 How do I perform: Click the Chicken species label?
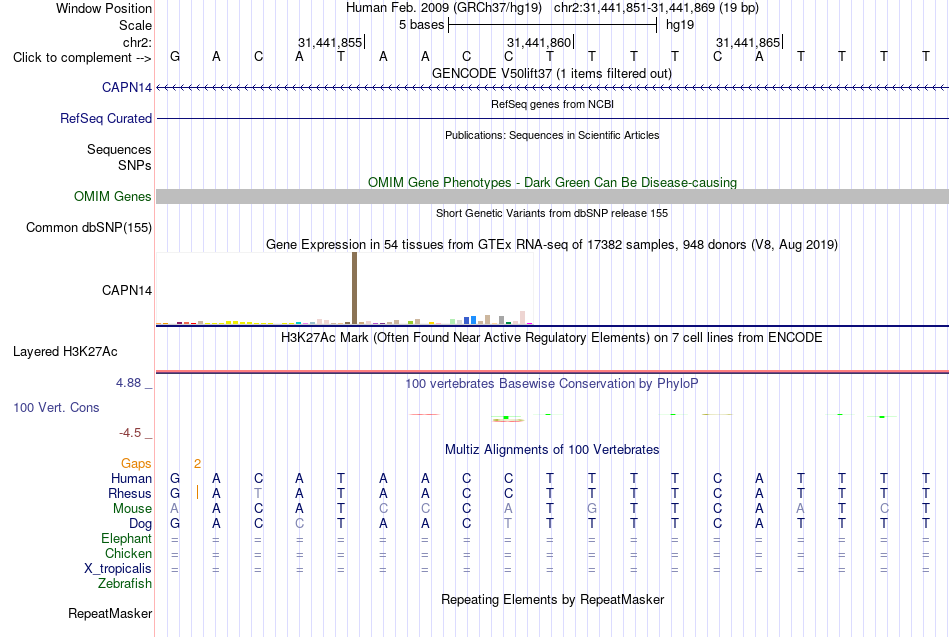(128, 553)
